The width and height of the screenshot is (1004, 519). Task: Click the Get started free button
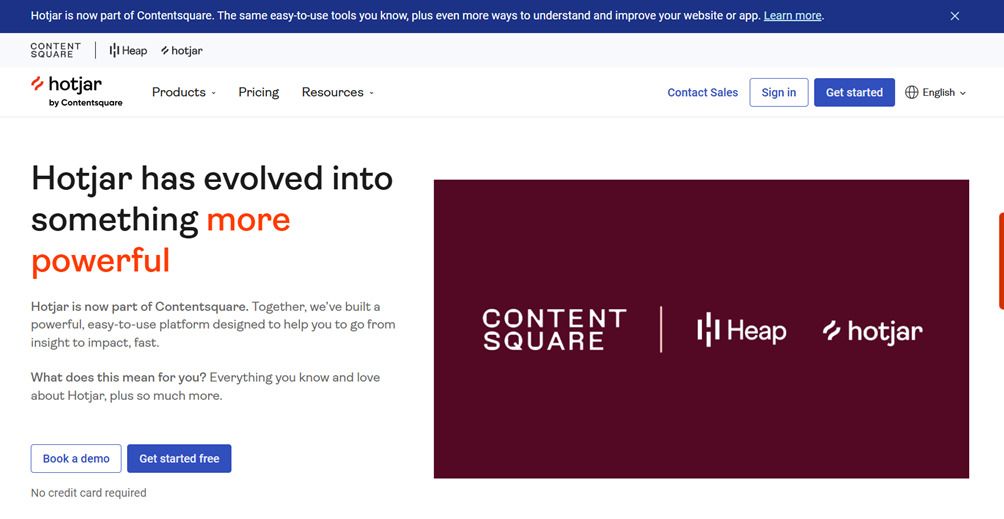[x=179, y=458]
